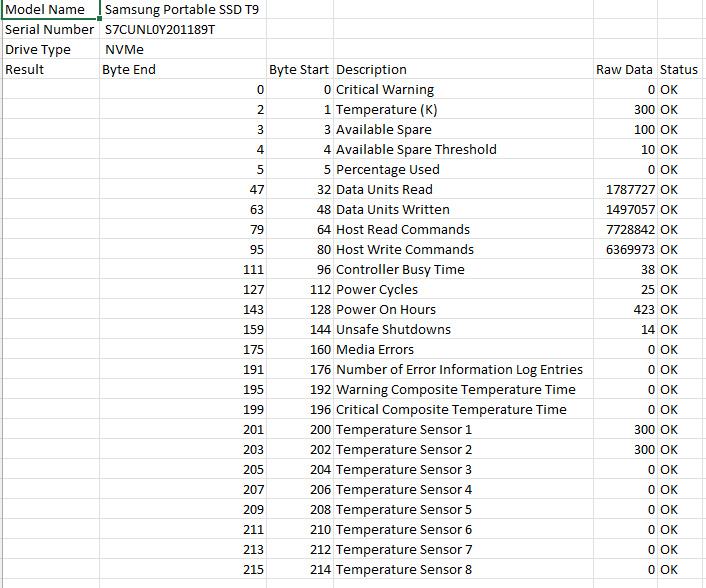Select raw data value 6369973

click(x=625, y=249)
